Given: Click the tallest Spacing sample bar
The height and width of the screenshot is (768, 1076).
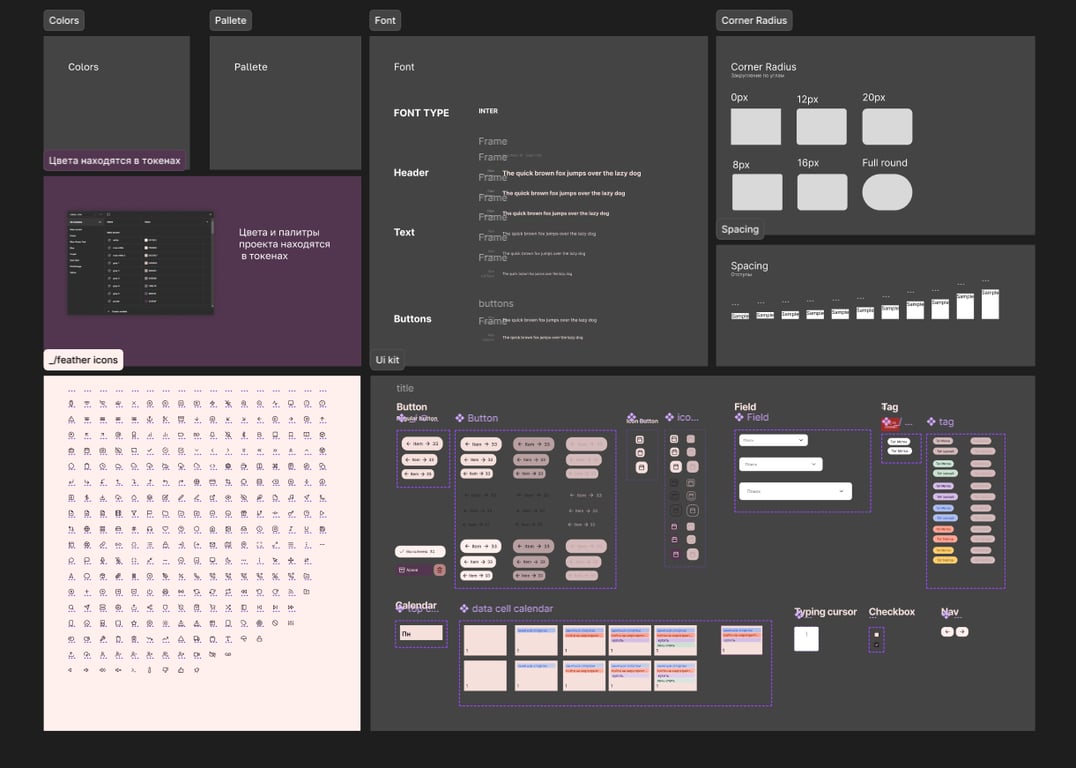Looking at the screenshot, I should [x=990, y=303].
